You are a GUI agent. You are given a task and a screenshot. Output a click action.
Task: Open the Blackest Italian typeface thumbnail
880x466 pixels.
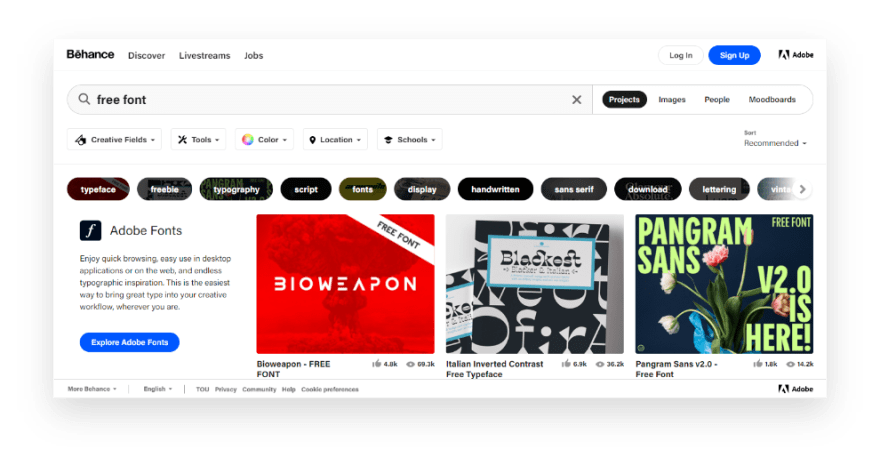click(534, 284)
